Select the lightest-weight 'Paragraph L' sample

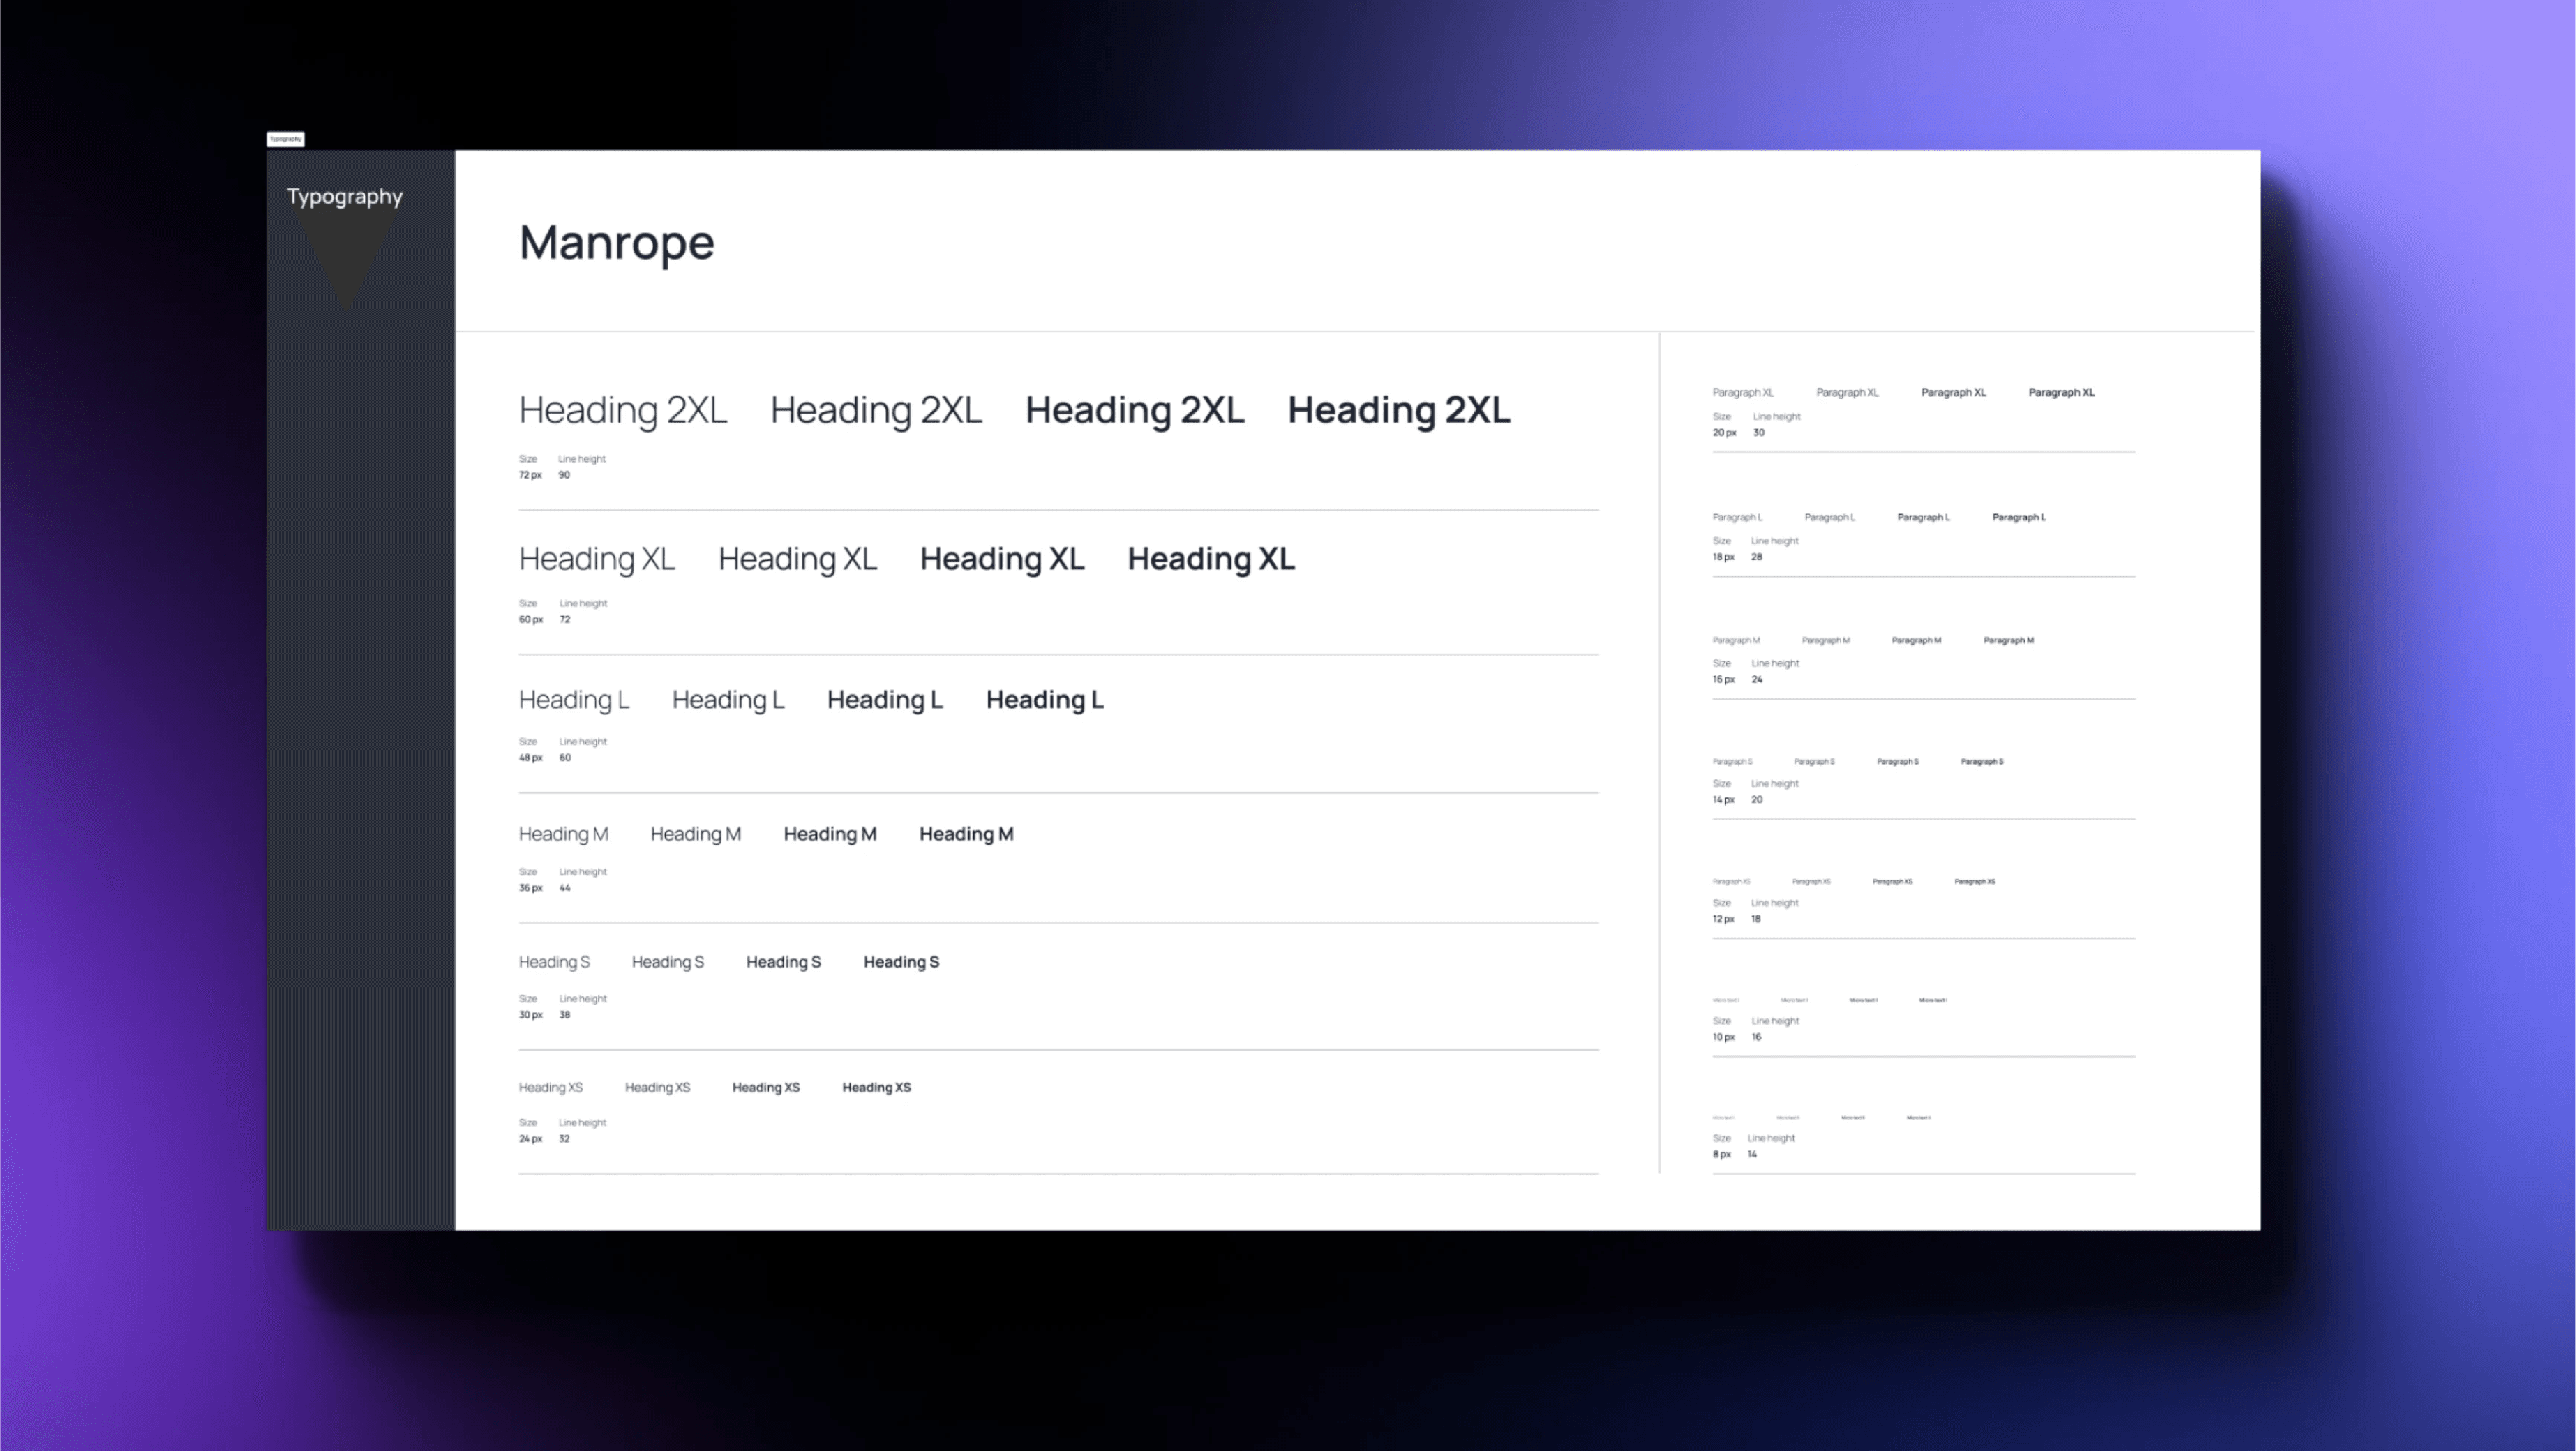pos(1737,518)
